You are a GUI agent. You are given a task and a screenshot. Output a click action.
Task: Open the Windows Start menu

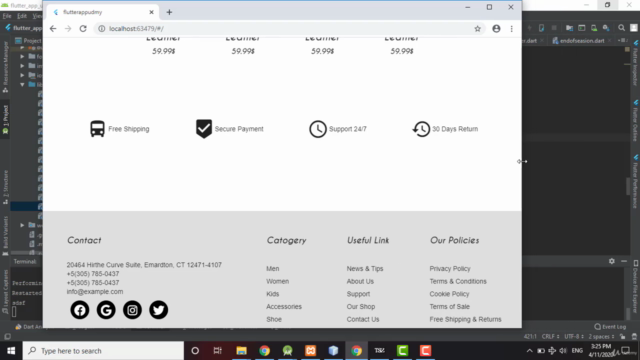click(x=11, y=351)
